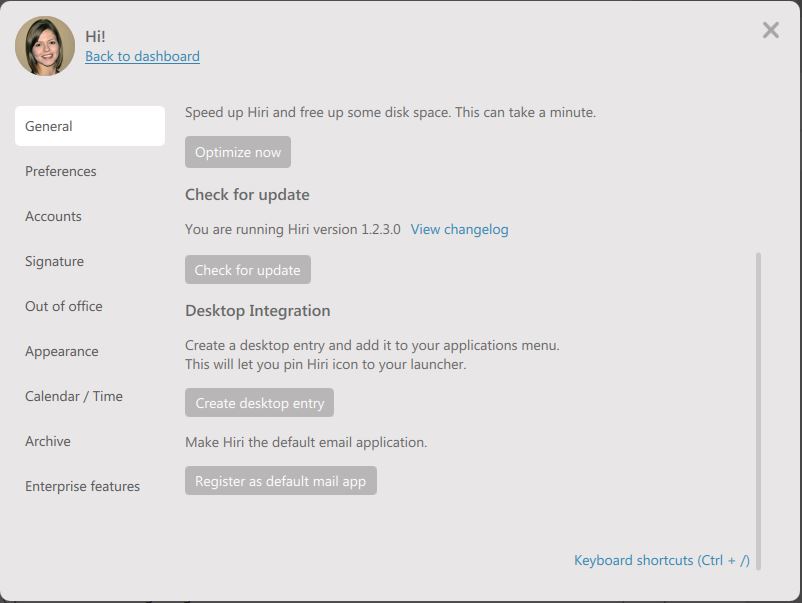The width and height of the screenshot is (802, 603).
Task: Click the user profile avatar photo
Action: click(x=45, y=46)
